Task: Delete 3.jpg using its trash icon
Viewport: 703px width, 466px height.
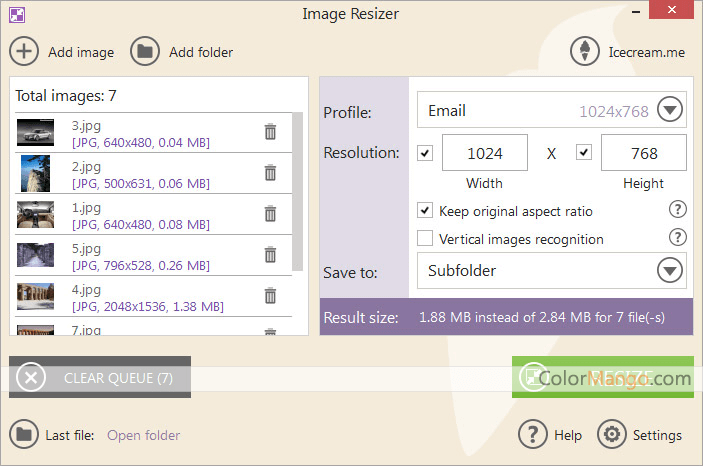Action: (270, 132)
